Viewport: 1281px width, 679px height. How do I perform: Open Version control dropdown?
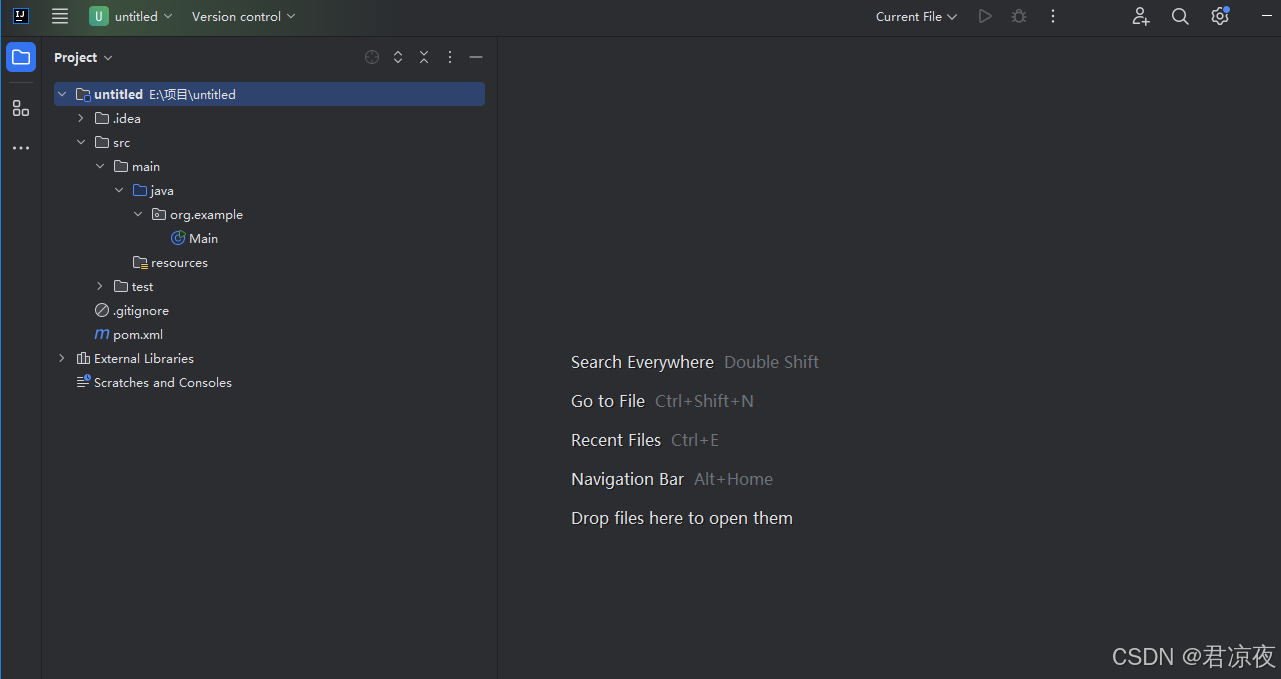[x=243, y=16]
